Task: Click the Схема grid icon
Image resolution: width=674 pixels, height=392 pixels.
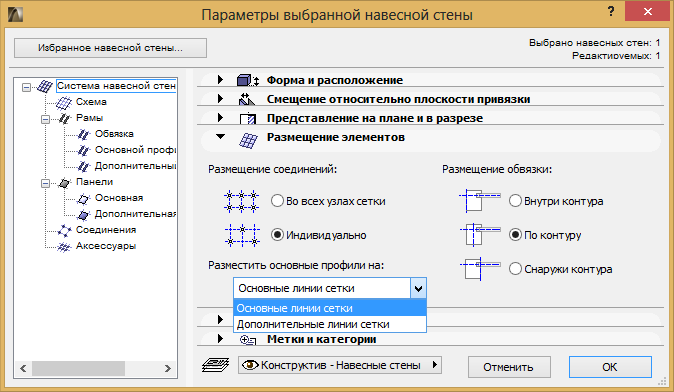Action: coord(64,102)
